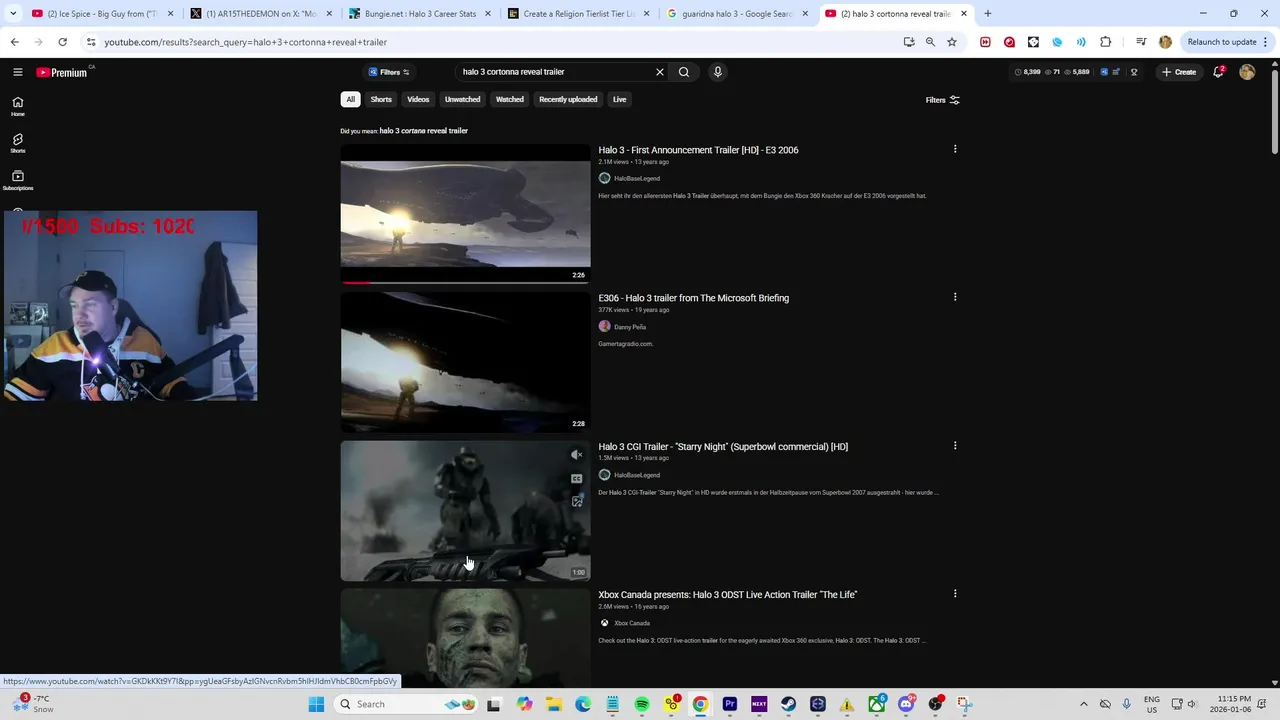Select the Shorts filter chip
Image resolution: width=1280 pixels, height=720 pixels.
381,99
